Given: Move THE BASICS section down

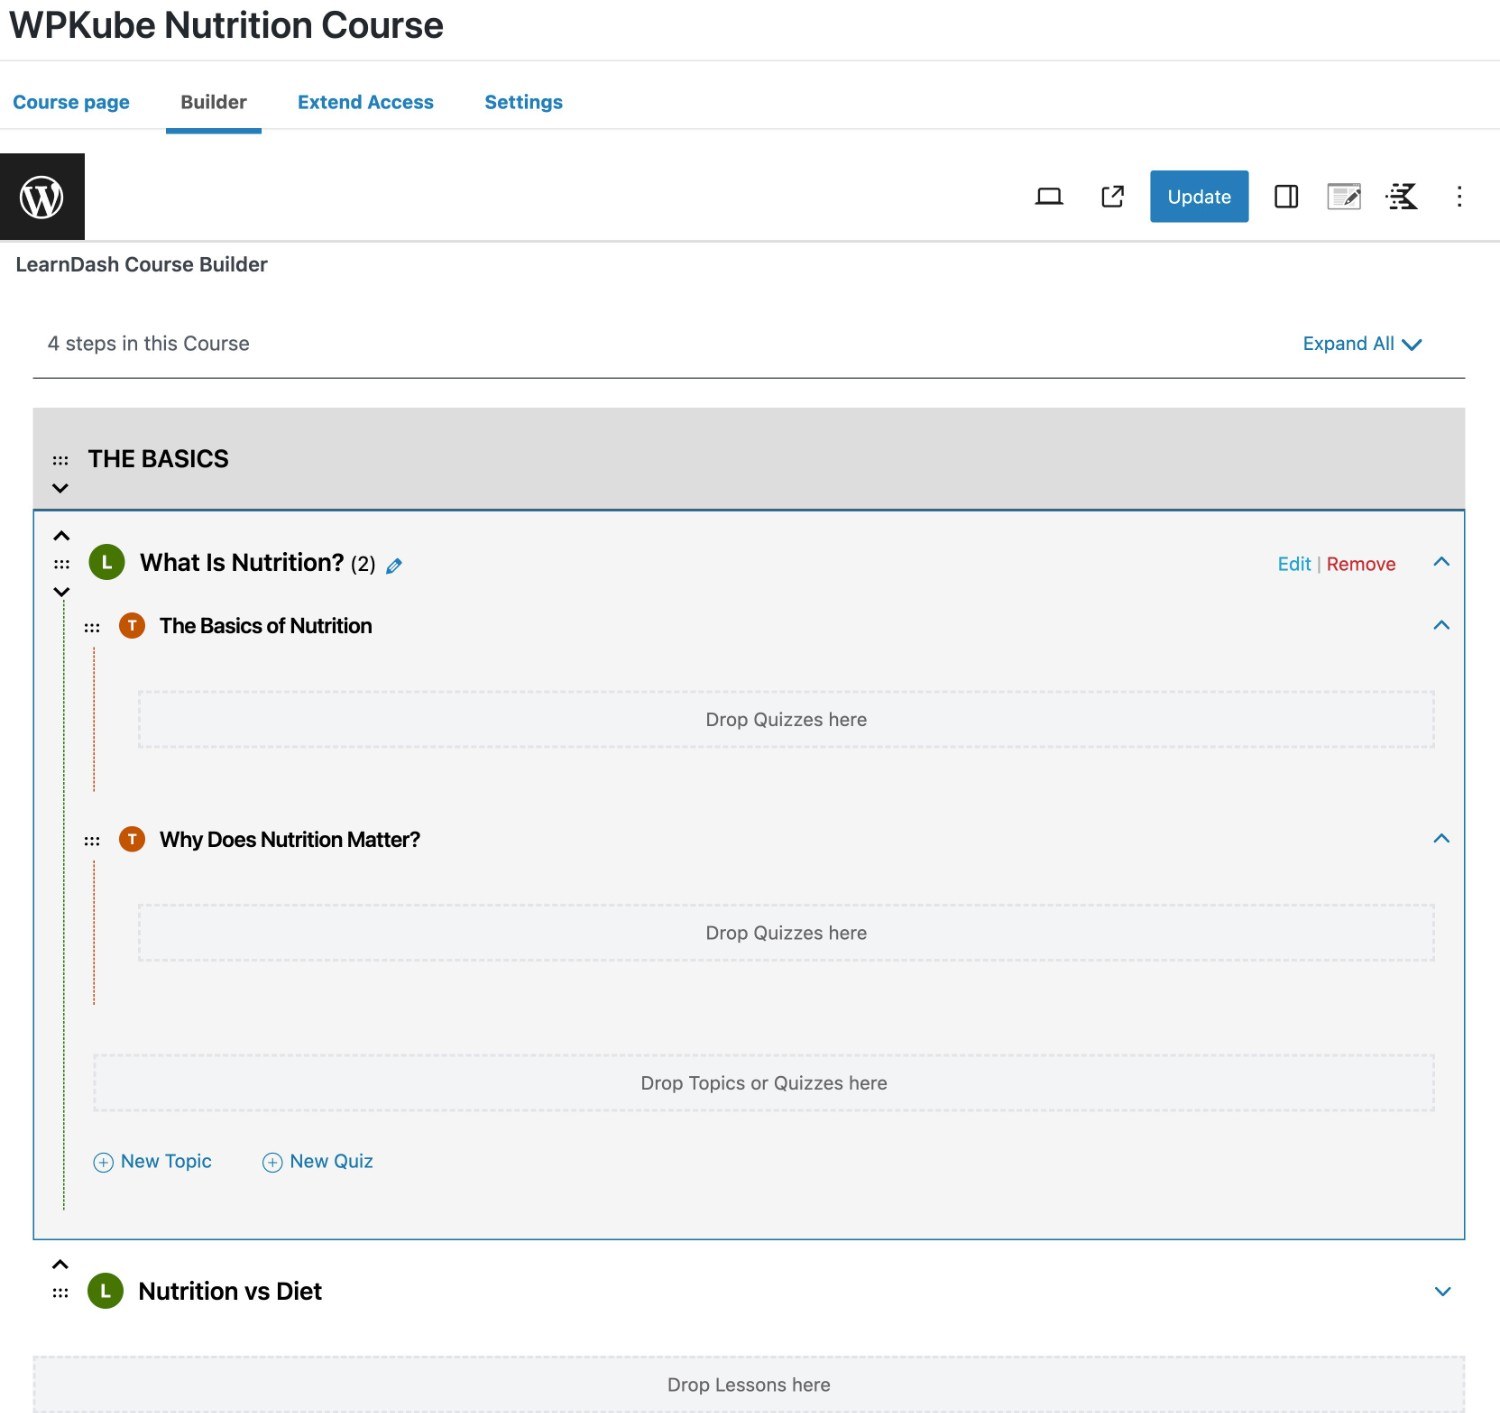Looking at the screenshot, I should coord(61,488).
